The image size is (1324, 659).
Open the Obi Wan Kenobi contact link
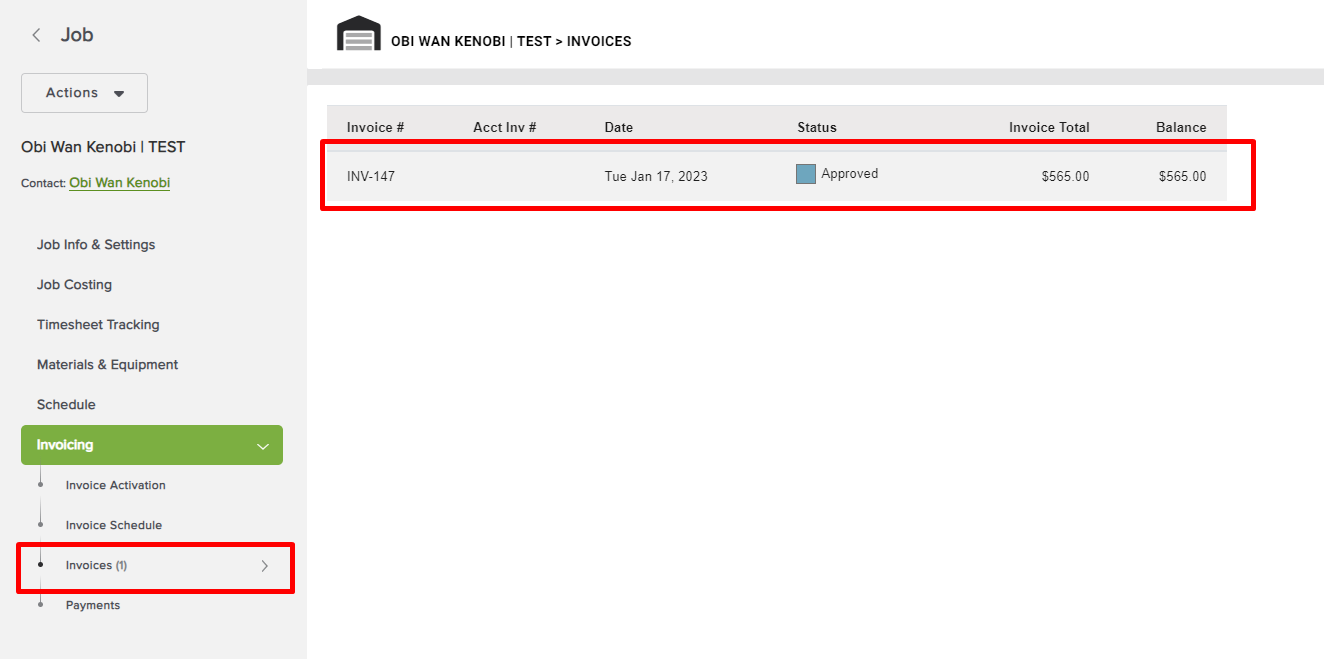pos(119,183)
